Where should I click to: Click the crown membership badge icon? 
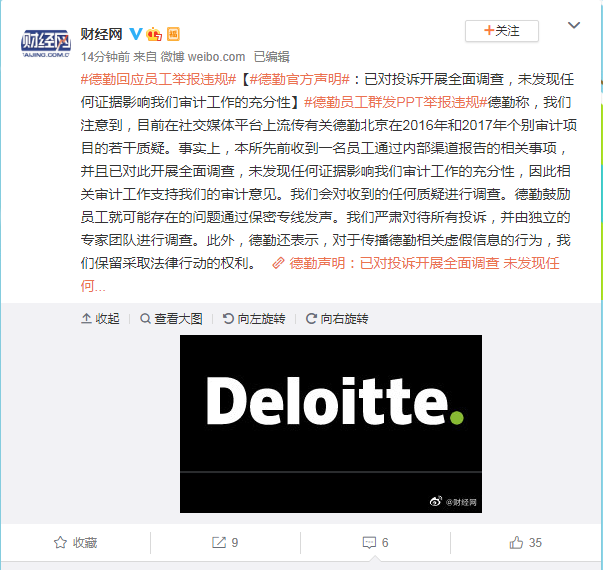[154, 34]
